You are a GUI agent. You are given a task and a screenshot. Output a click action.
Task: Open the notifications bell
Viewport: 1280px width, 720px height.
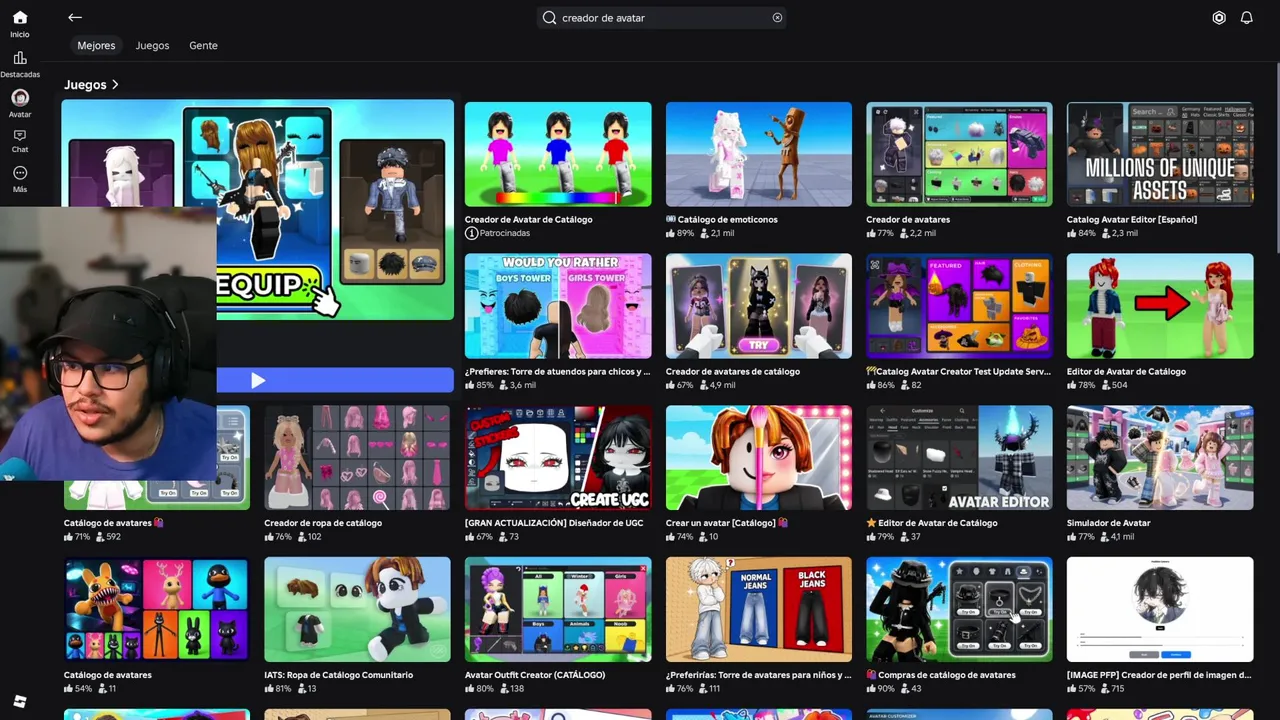(1247, 18)
